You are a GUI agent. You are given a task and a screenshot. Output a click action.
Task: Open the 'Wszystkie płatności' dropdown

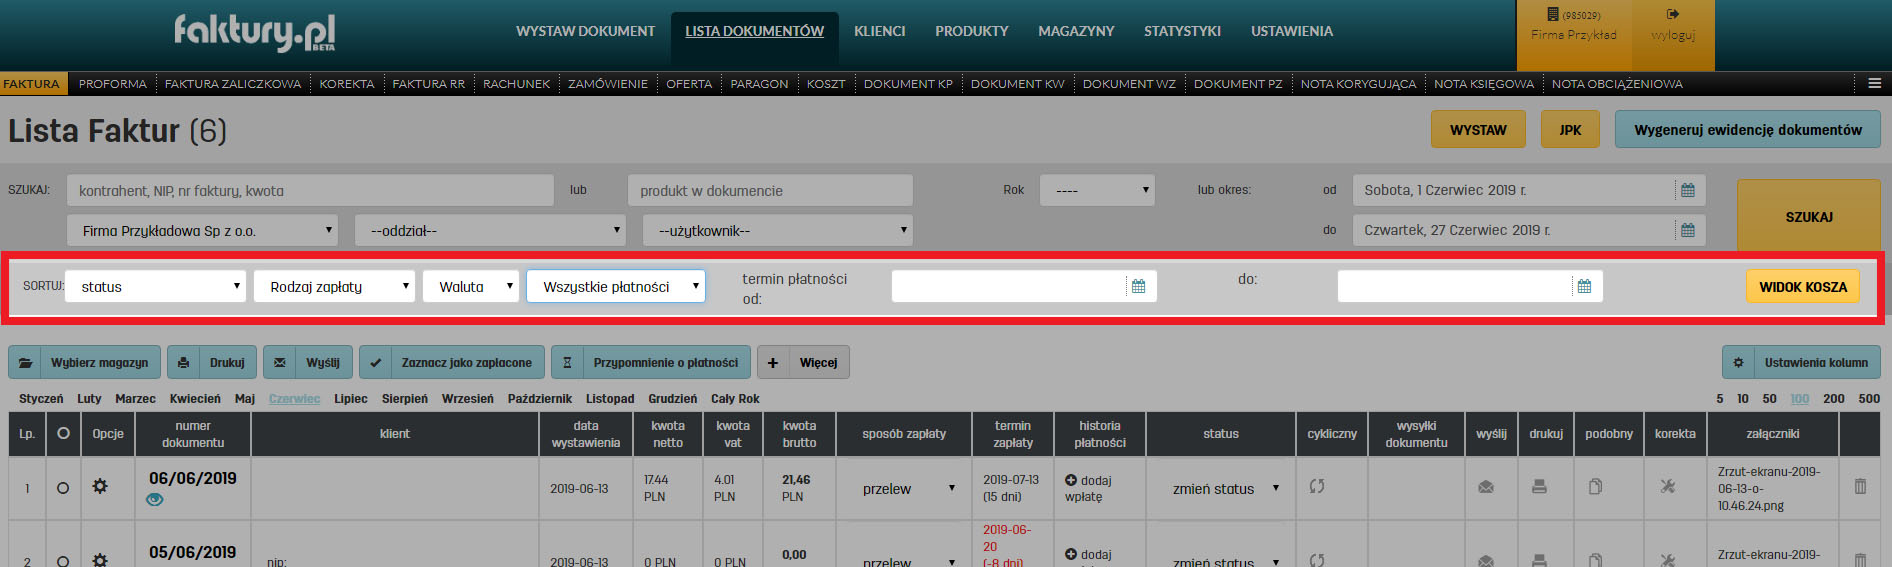tap(616, 287)
